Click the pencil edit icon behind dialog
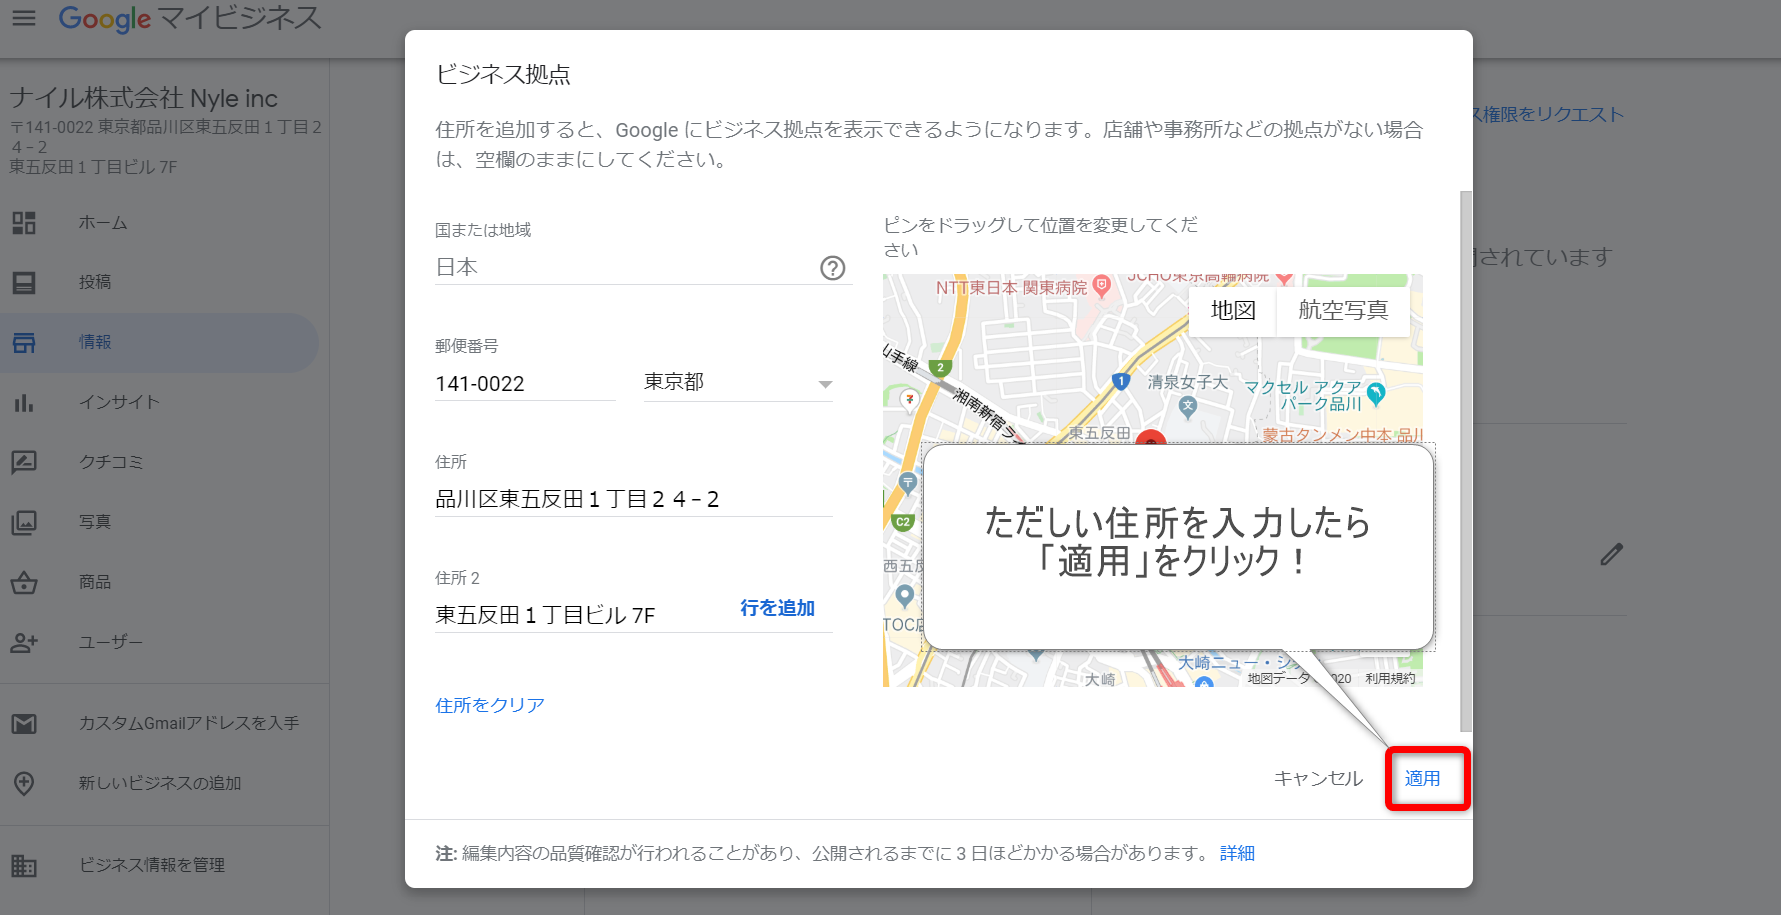 pyautogui.click(x=1611, y=554)
